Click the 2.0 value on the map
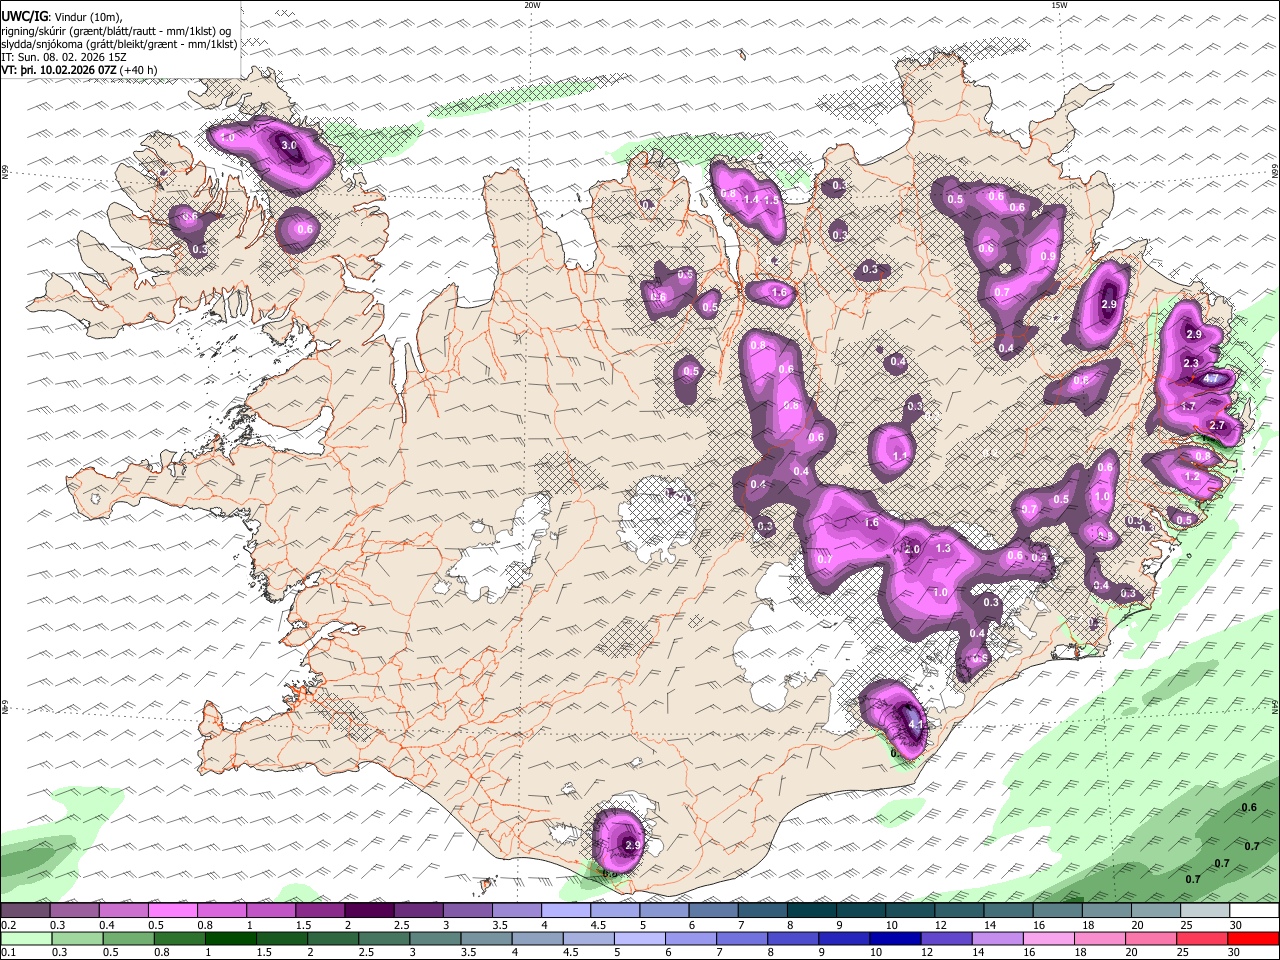The height and width of the screenshot is (960, 1280). [912, 550]
